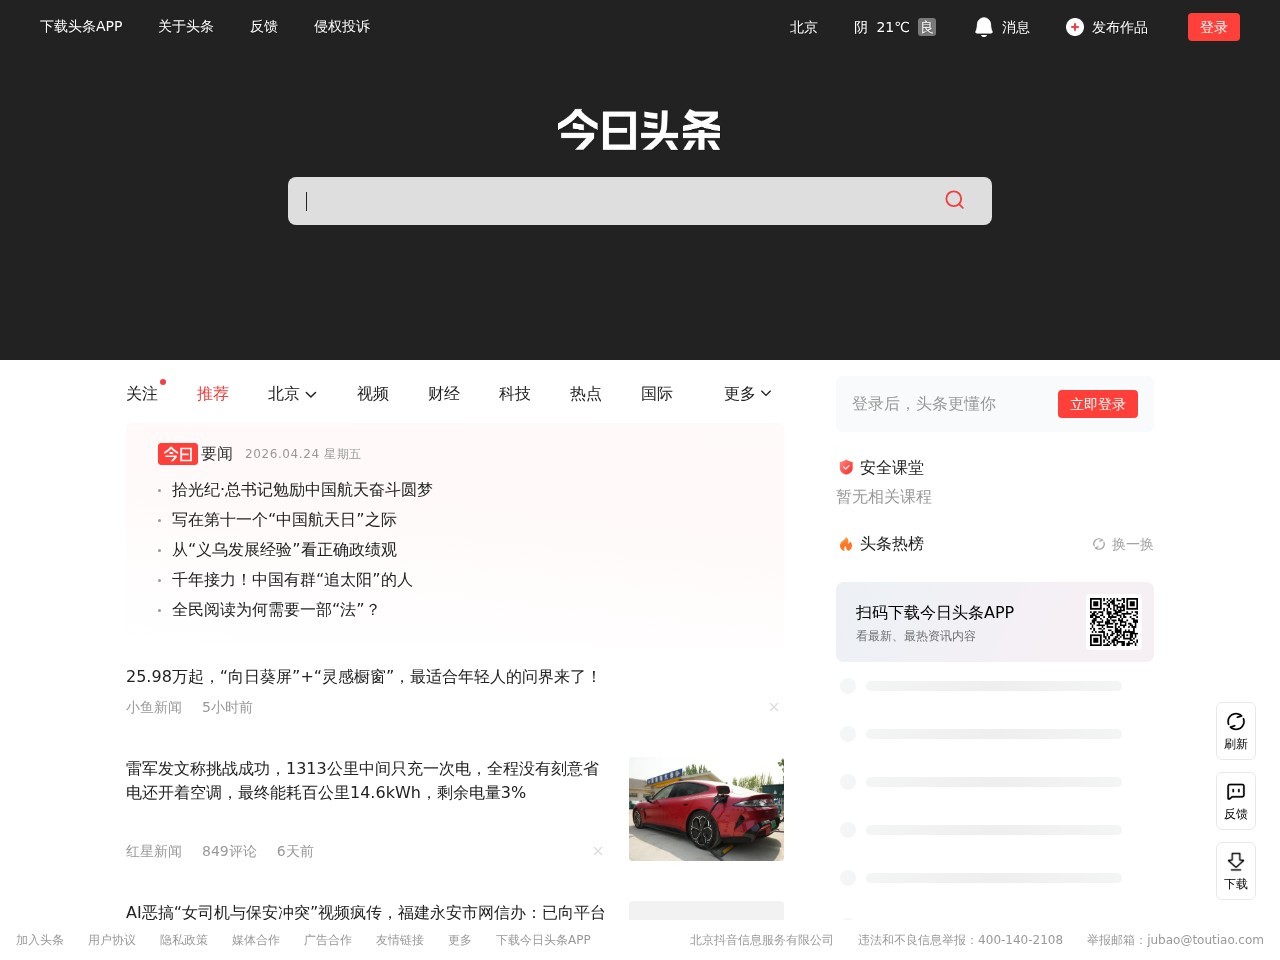The image size is (1280, 960).
Task: Click the 安全课堂 shield icon
Action: pos(845,467)
